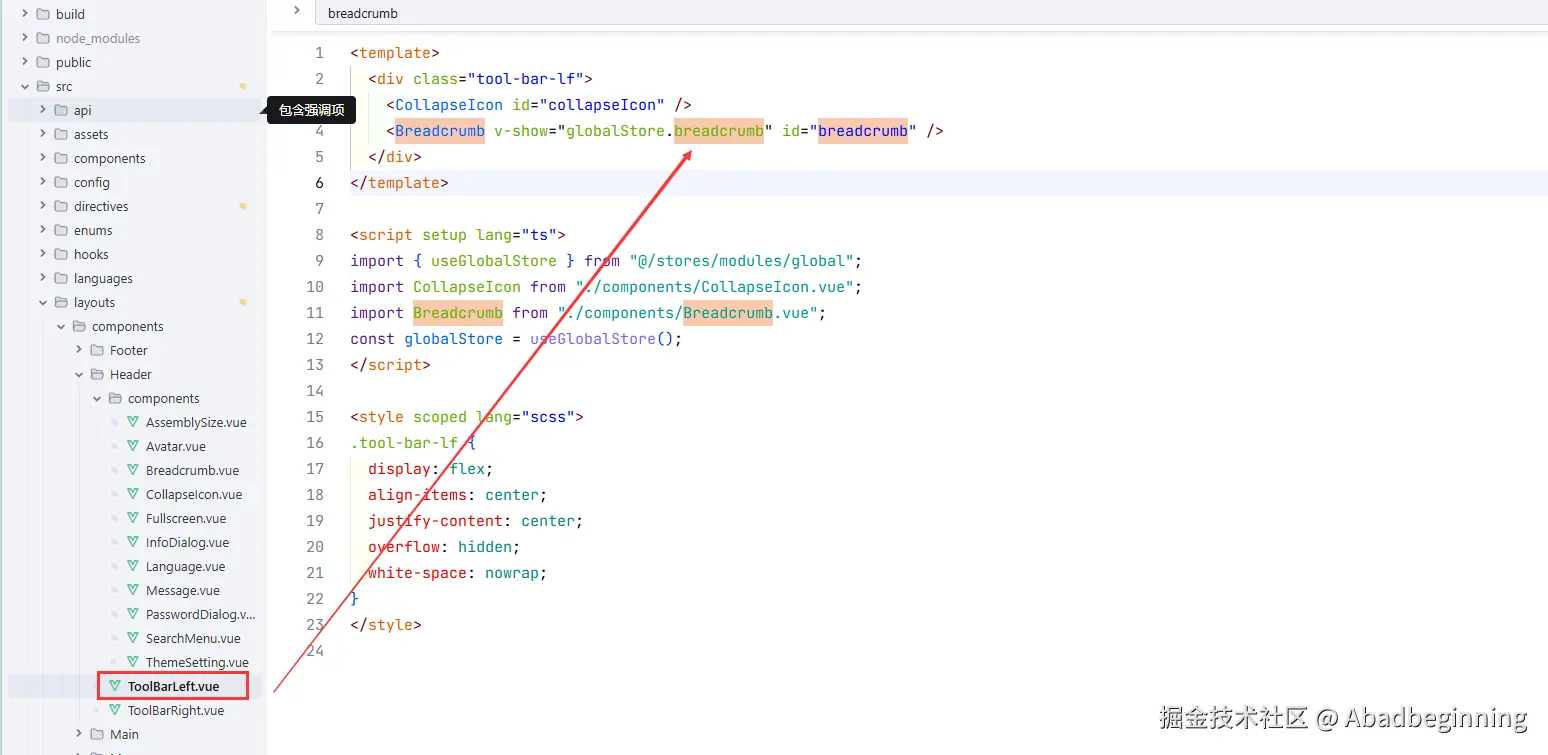Click the Vue icon beside Language.vue
Image resolution: width=1548 pixels, height=755 pixels.
click(x=133, y=566)
